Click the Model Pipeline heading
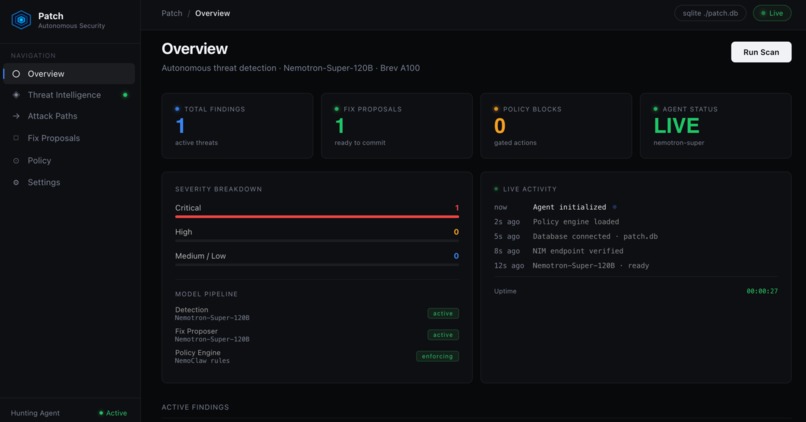This screenshot has width=806, height=422. tap(206, 294)
